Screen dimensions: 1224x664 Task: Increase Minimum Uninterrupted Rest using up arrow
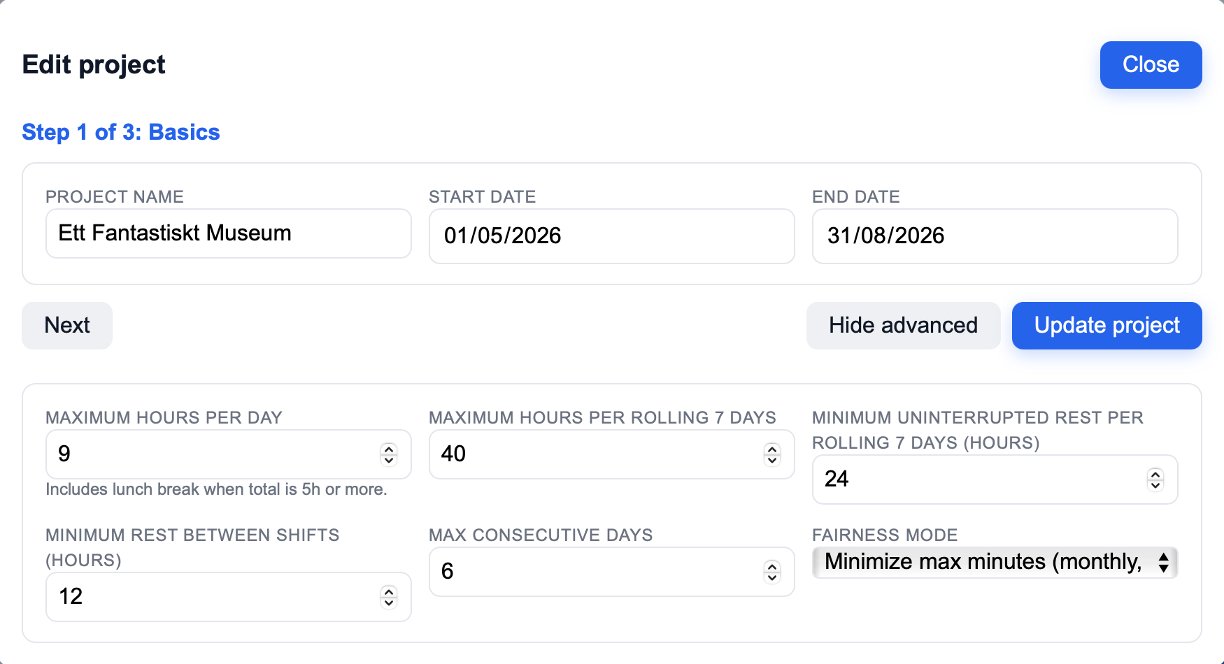pyautogui.click(x=1155, y=474)
